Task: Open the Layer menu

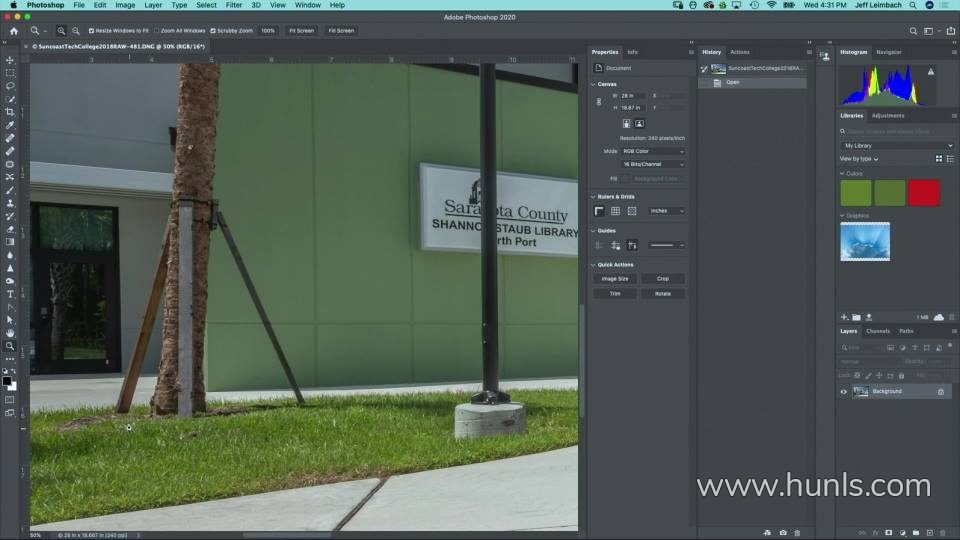Action: pyautogui.click(x=153, y=5)
